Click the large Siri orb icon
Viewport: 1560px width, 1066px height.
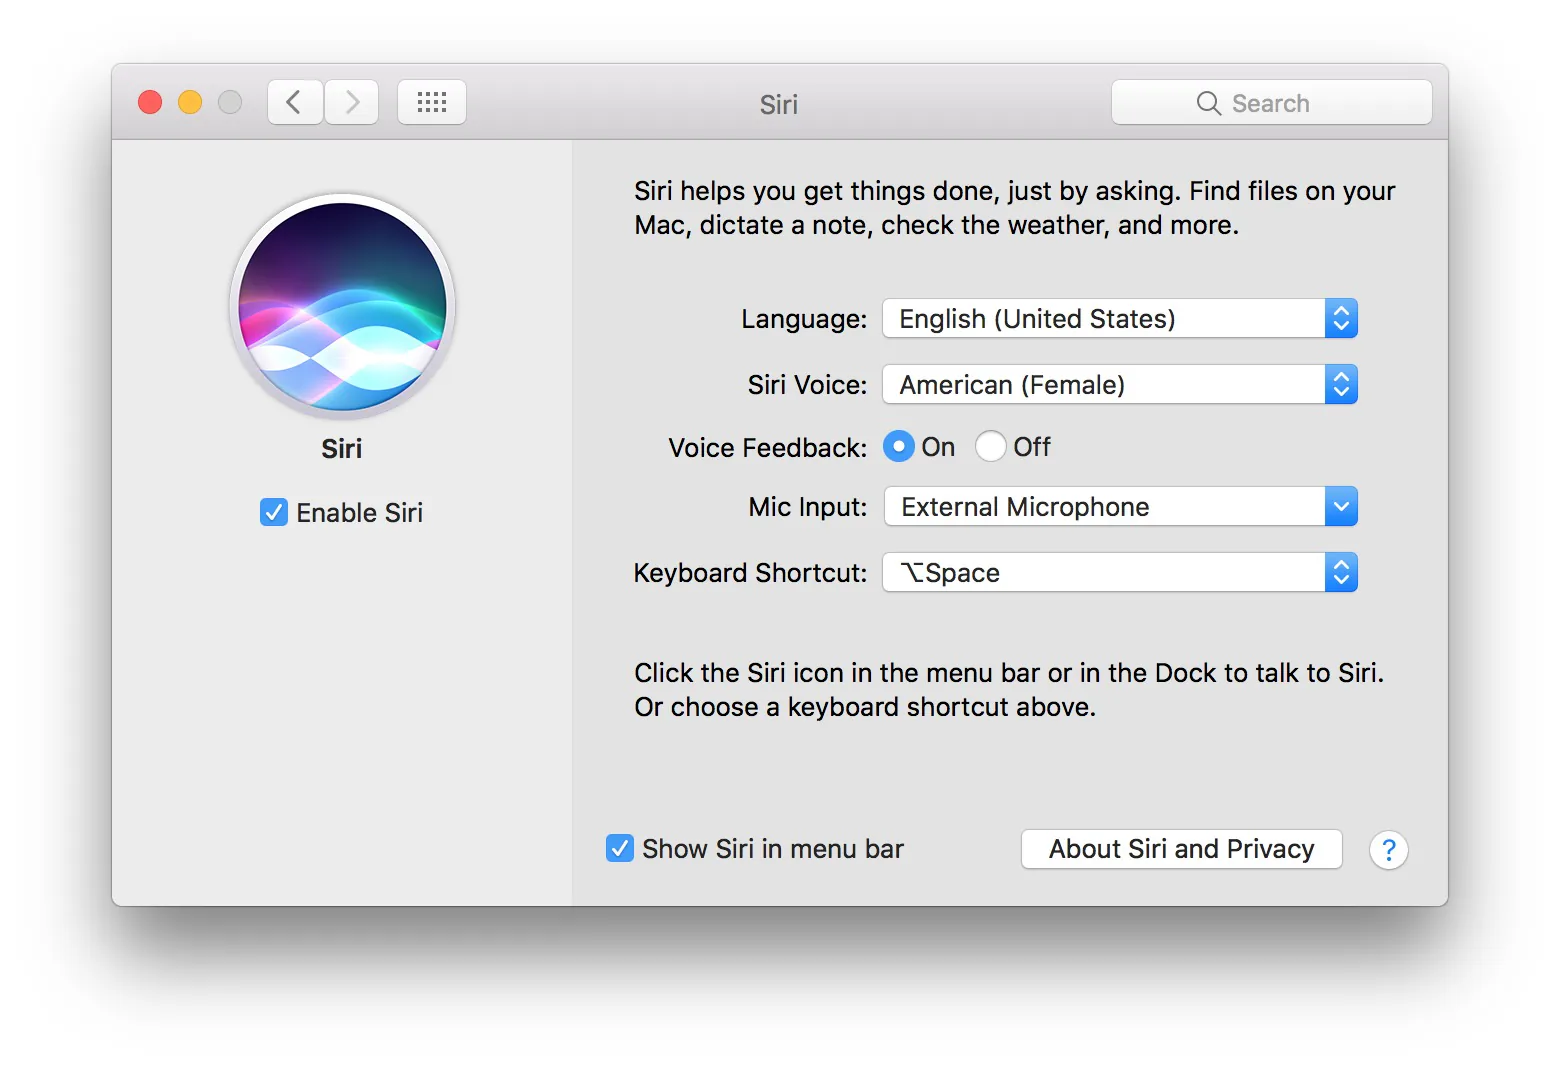point(342,306)
